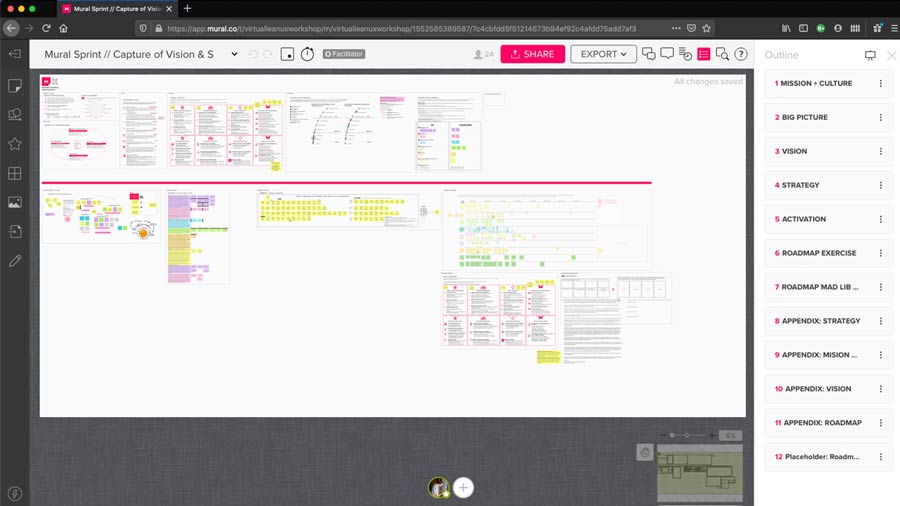Open the star icons library

(x=15, y=144)
